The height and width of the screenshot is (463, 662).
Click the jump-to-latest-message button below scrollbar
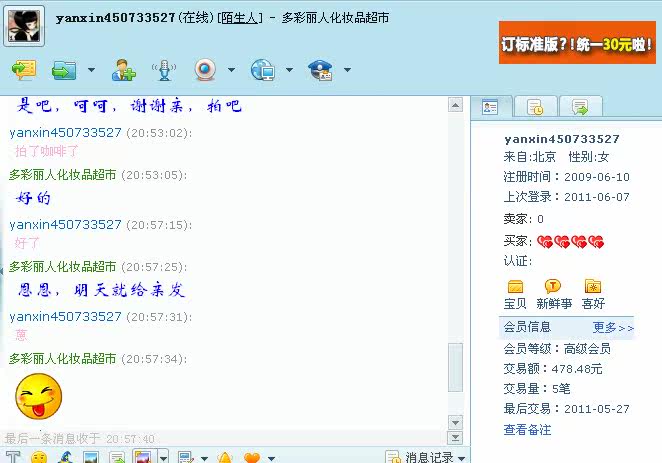pos(455,438)
